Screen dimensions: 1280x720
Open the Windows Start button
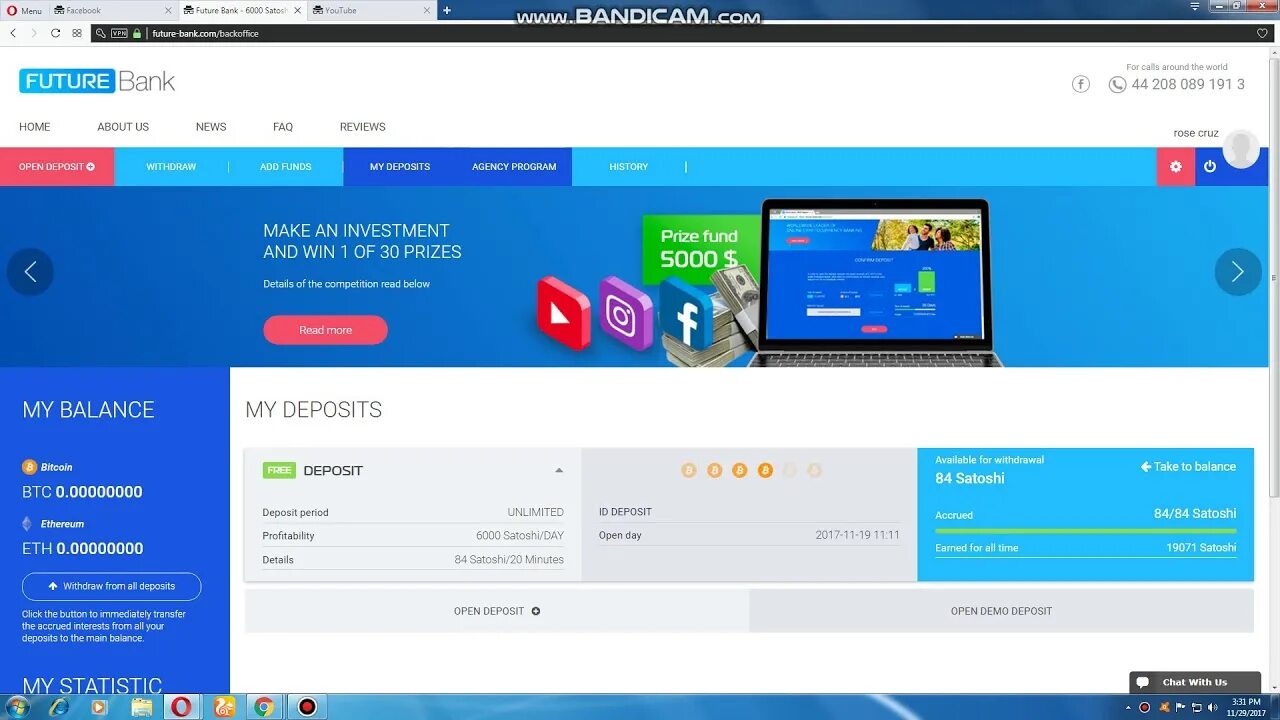(17, 707)
